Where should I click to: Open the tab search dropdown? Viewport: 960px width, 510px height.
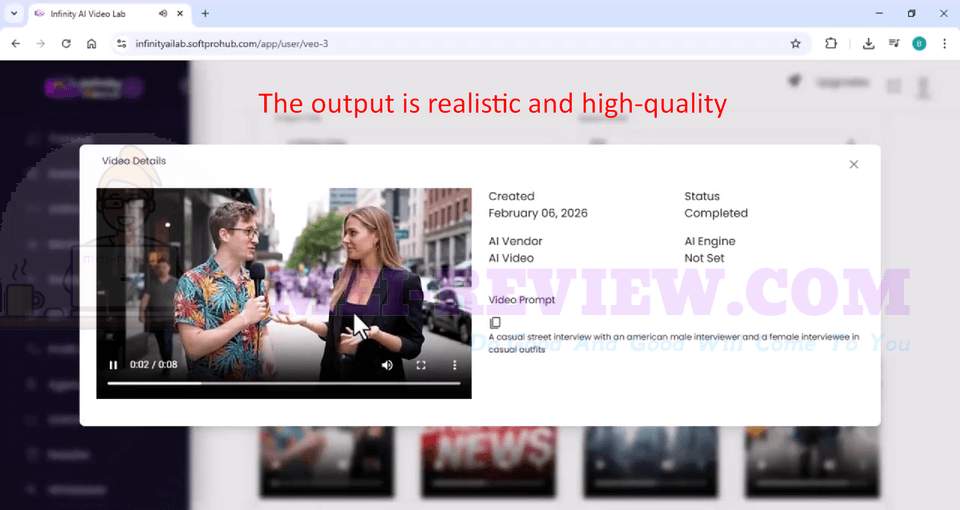pos(14,13)
